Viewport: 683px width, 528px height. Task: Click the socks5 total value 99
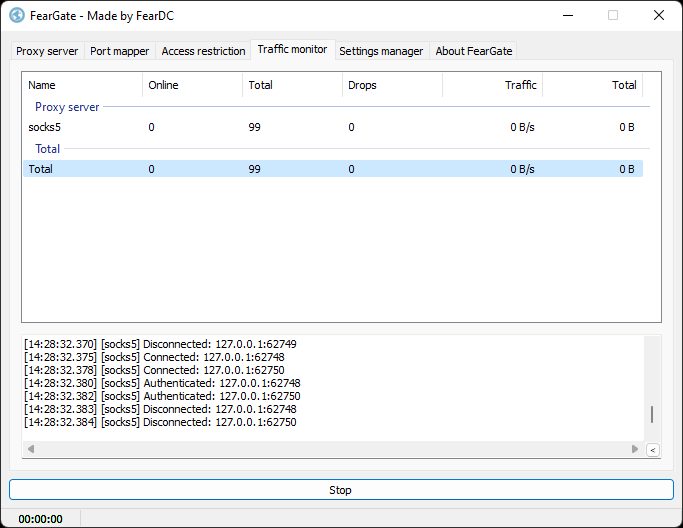pos(254,127)
